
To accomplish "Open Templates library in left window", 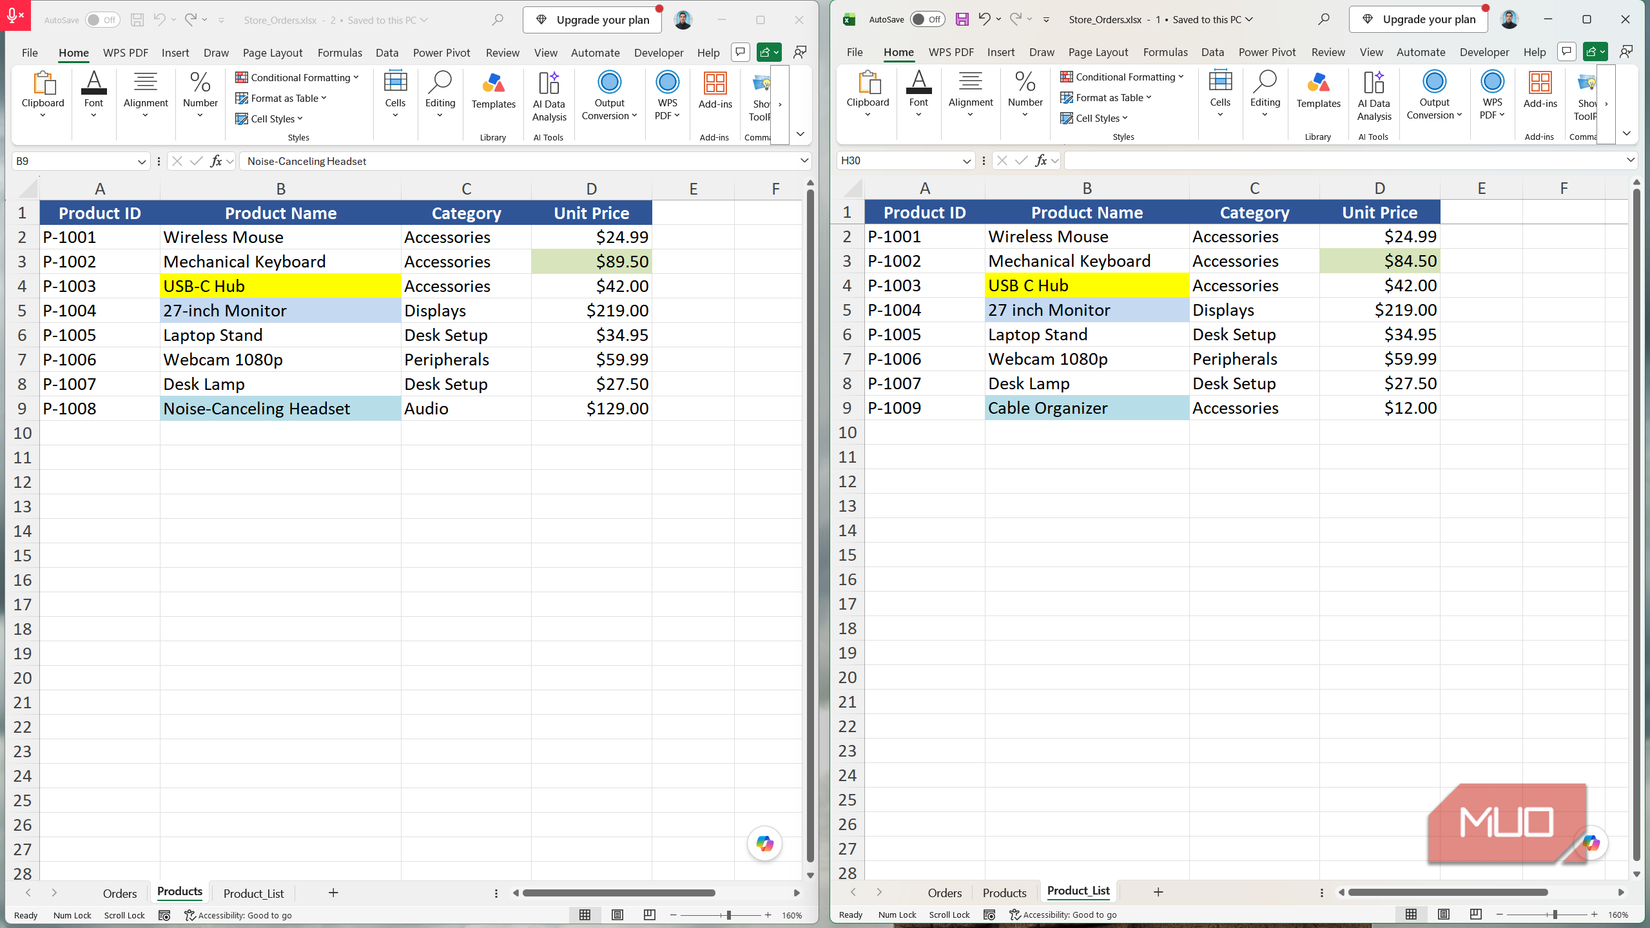I will [x=494, y=90].
